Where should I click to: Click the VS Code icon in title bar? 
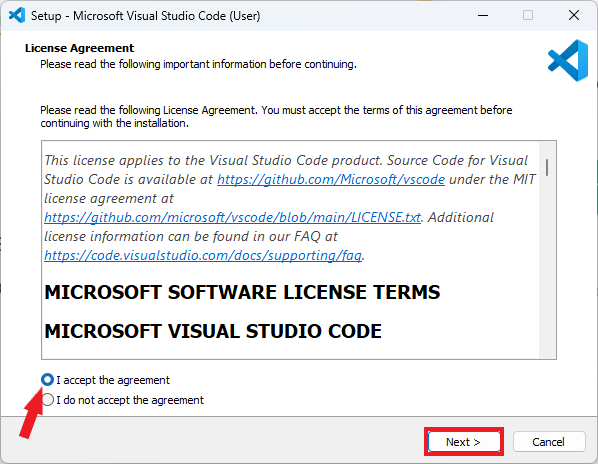click(17, 16)
